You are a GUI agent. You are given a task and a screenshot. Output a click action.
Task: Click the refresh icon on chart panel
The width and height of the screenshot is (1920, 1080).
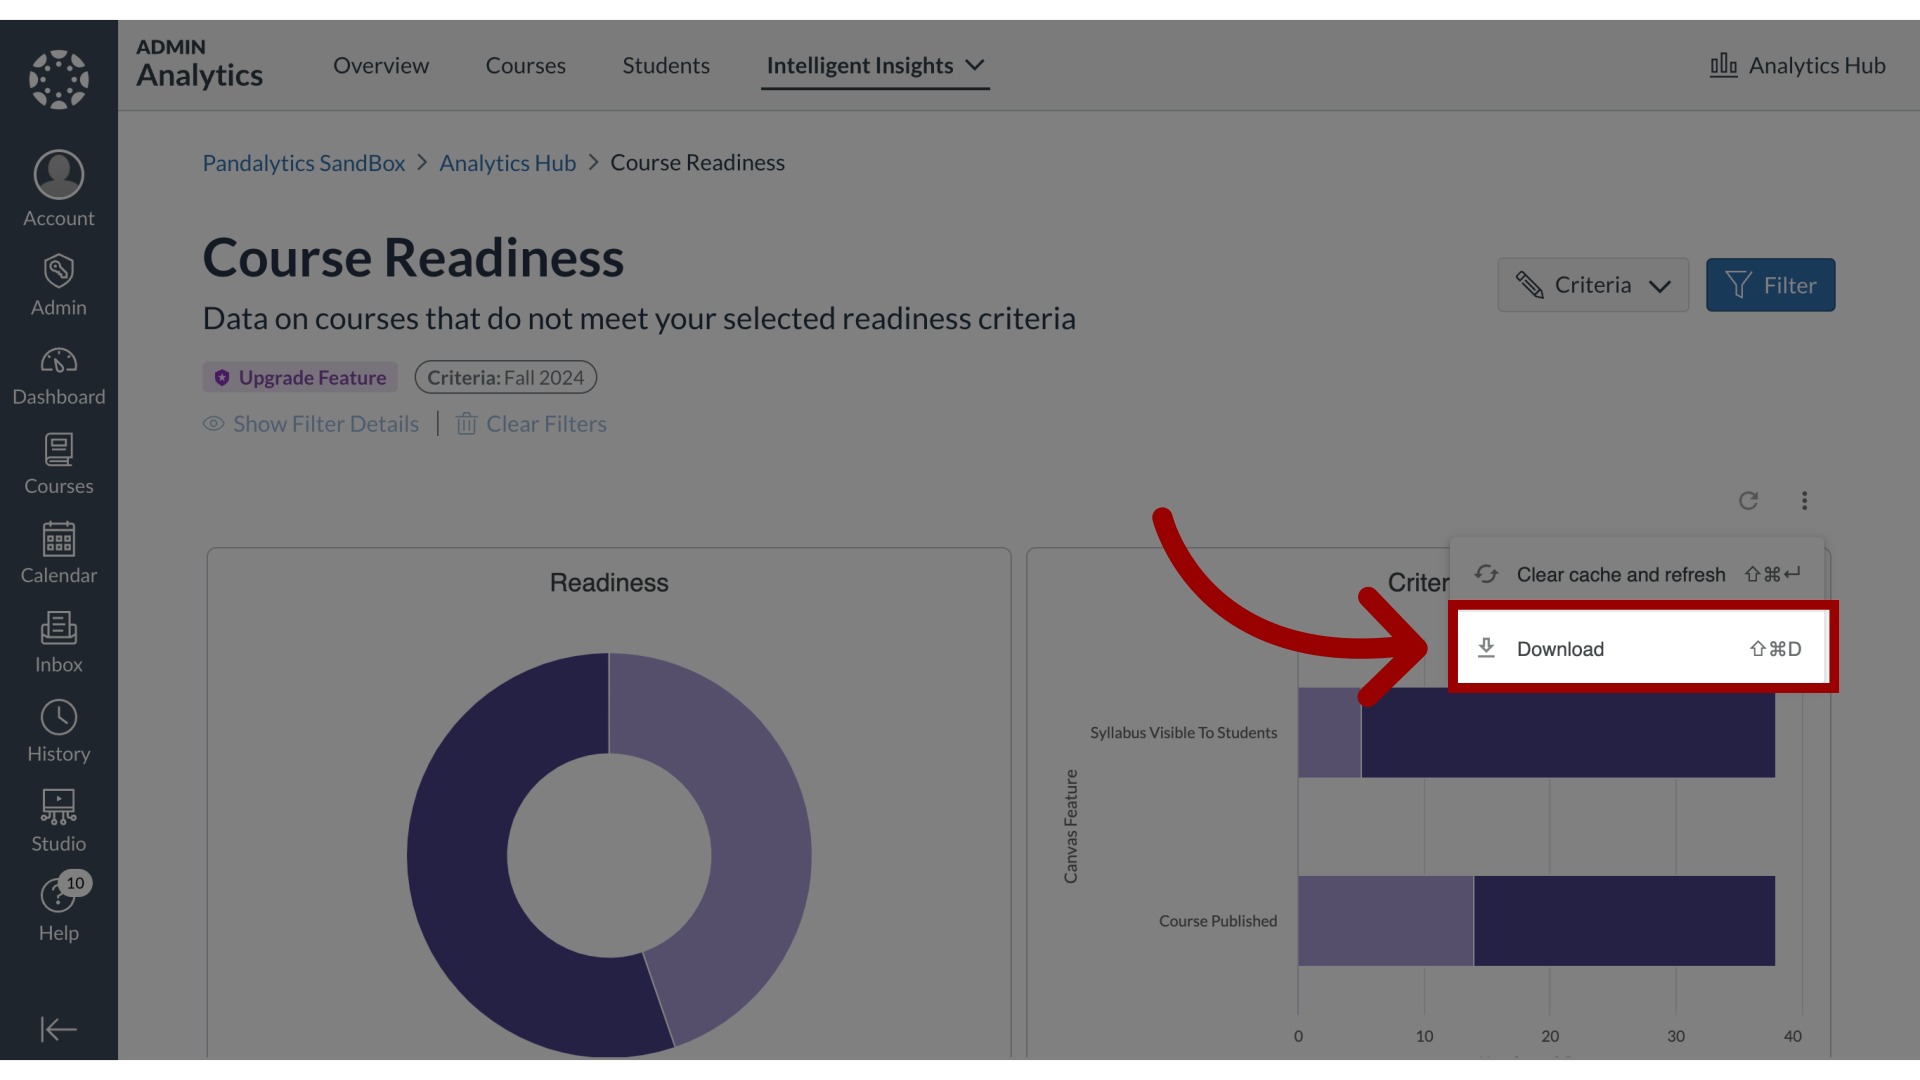point(1749,500)
